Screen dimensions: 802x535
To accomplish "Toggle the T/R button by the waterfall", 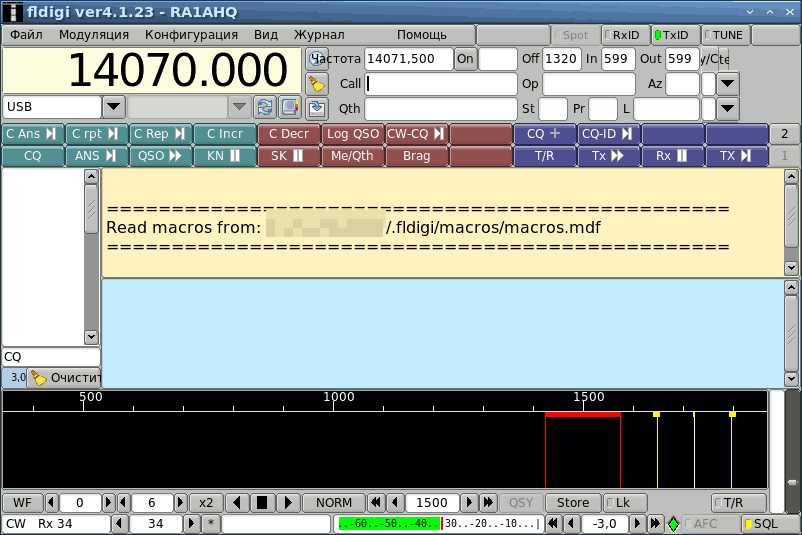I will coord(739,503).
